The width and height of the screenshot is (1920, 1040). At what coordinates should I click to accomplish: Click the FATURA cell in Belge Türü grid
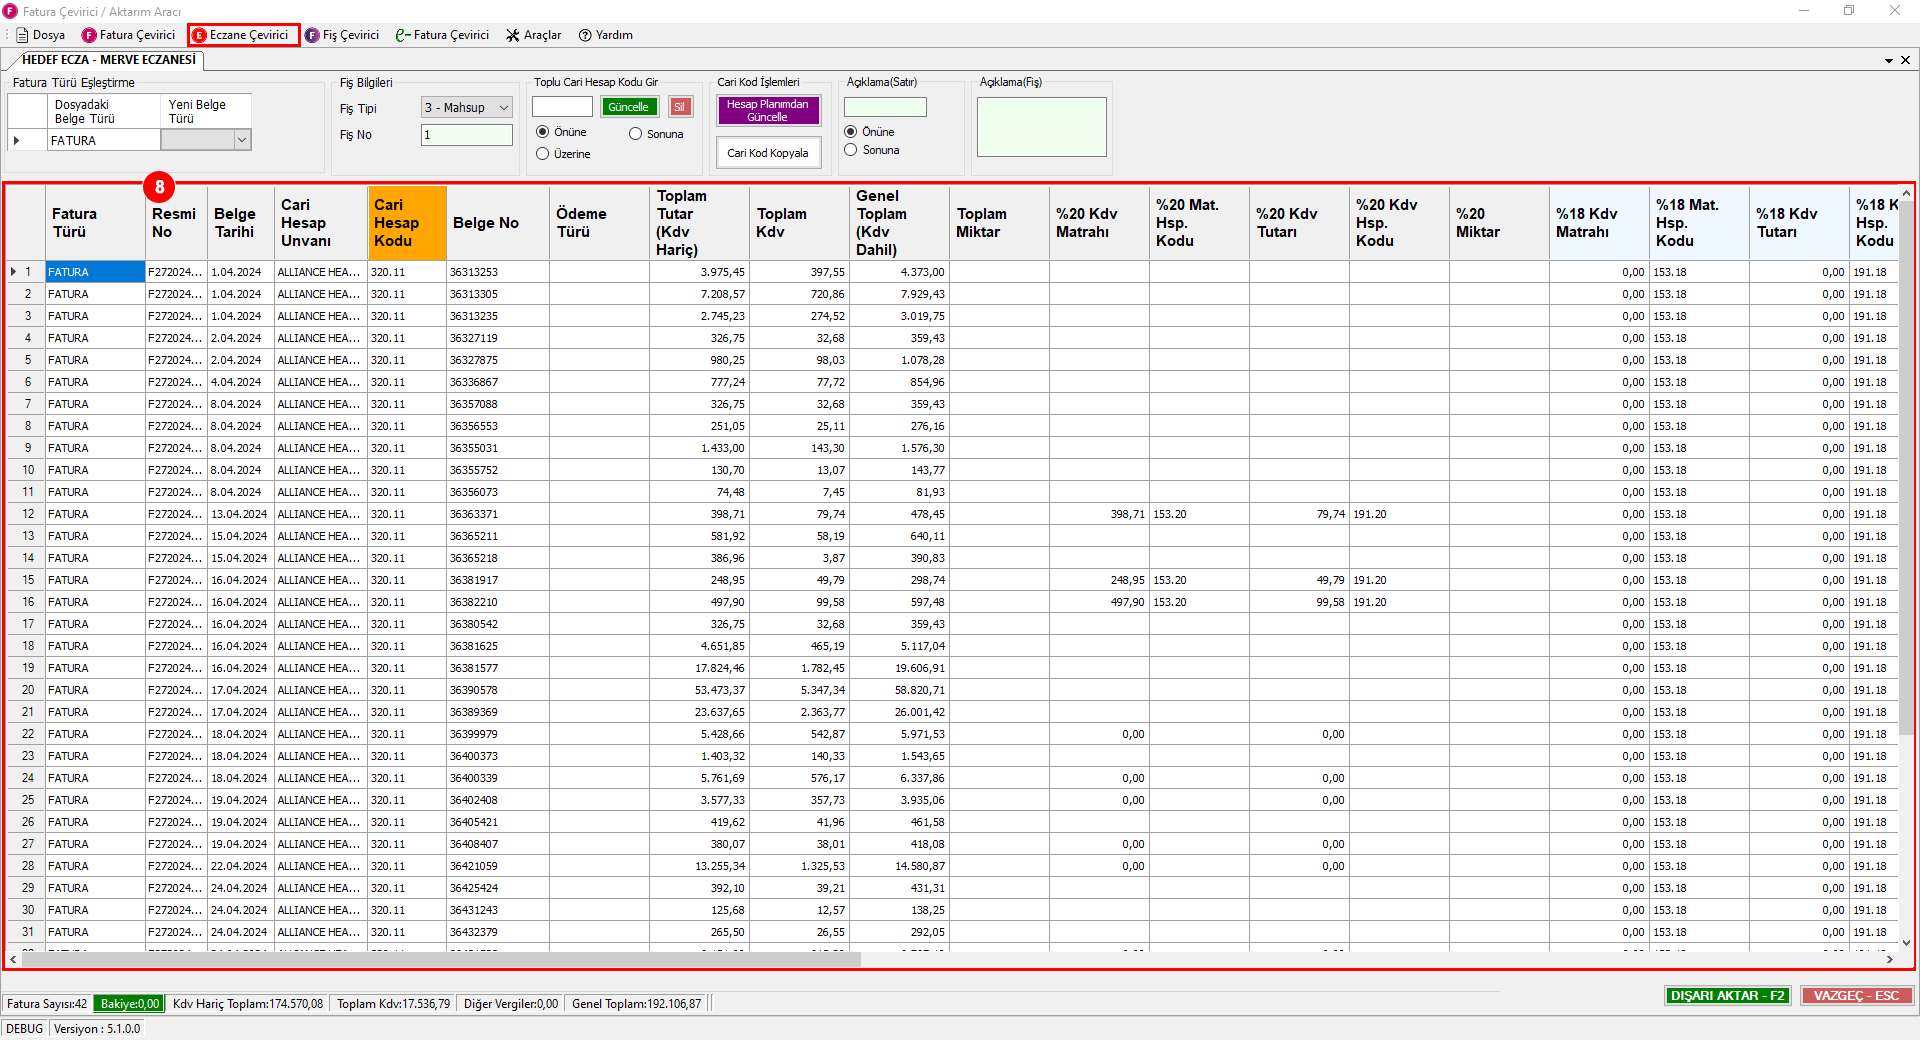click(x=103, y=141)
